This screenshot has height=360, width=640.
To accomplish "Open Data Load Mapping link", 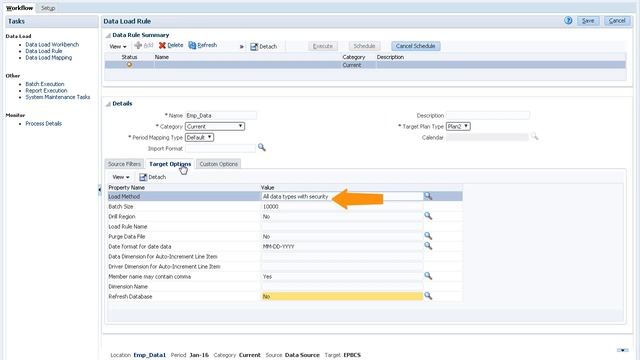I will [x=49, y=58].
